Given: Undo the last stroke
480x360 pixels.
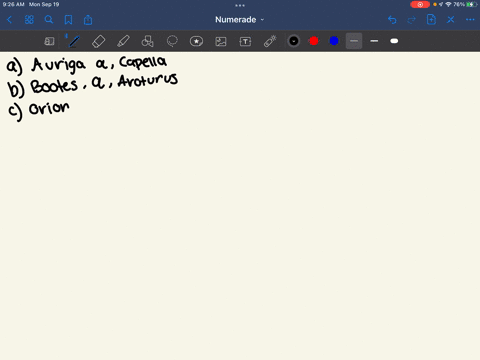Looking at the screenshot, I should 392,20.
